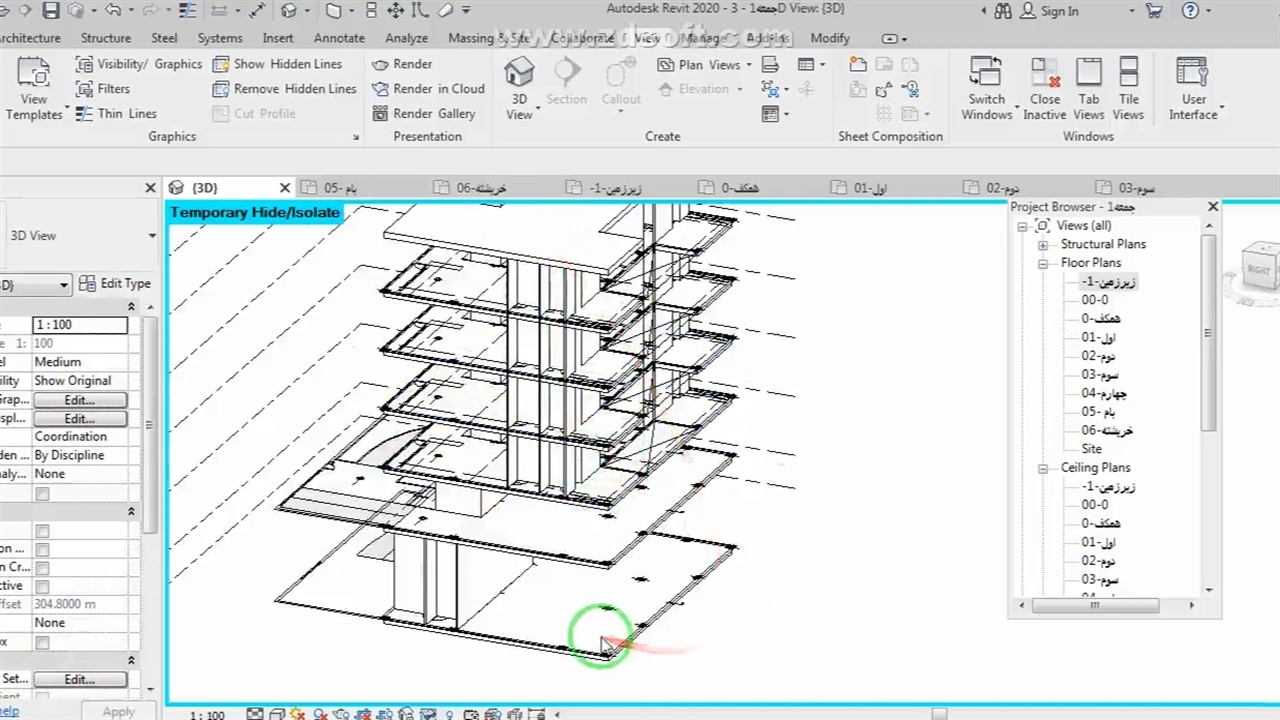The height and width of the screenshot is (720, 1280).
Task: Click the Render teapot icon
Action: (381, 64)
